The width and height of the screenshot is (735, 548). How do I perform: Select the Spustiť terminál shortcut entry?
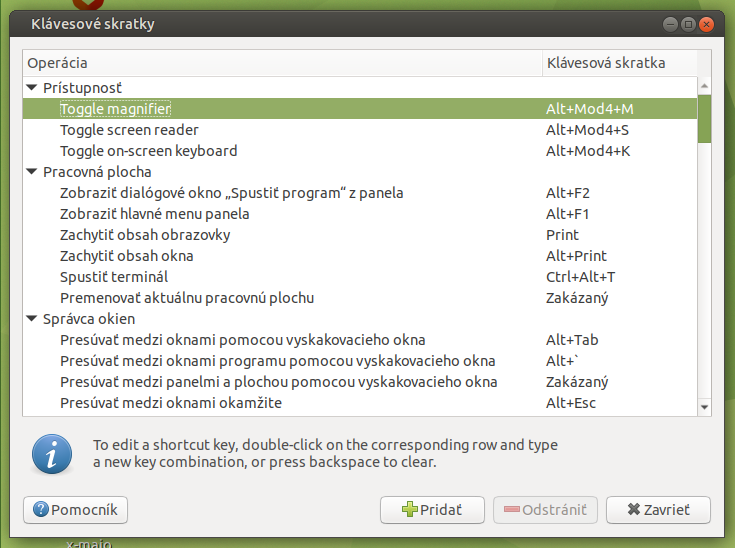[x=360, y=277]
